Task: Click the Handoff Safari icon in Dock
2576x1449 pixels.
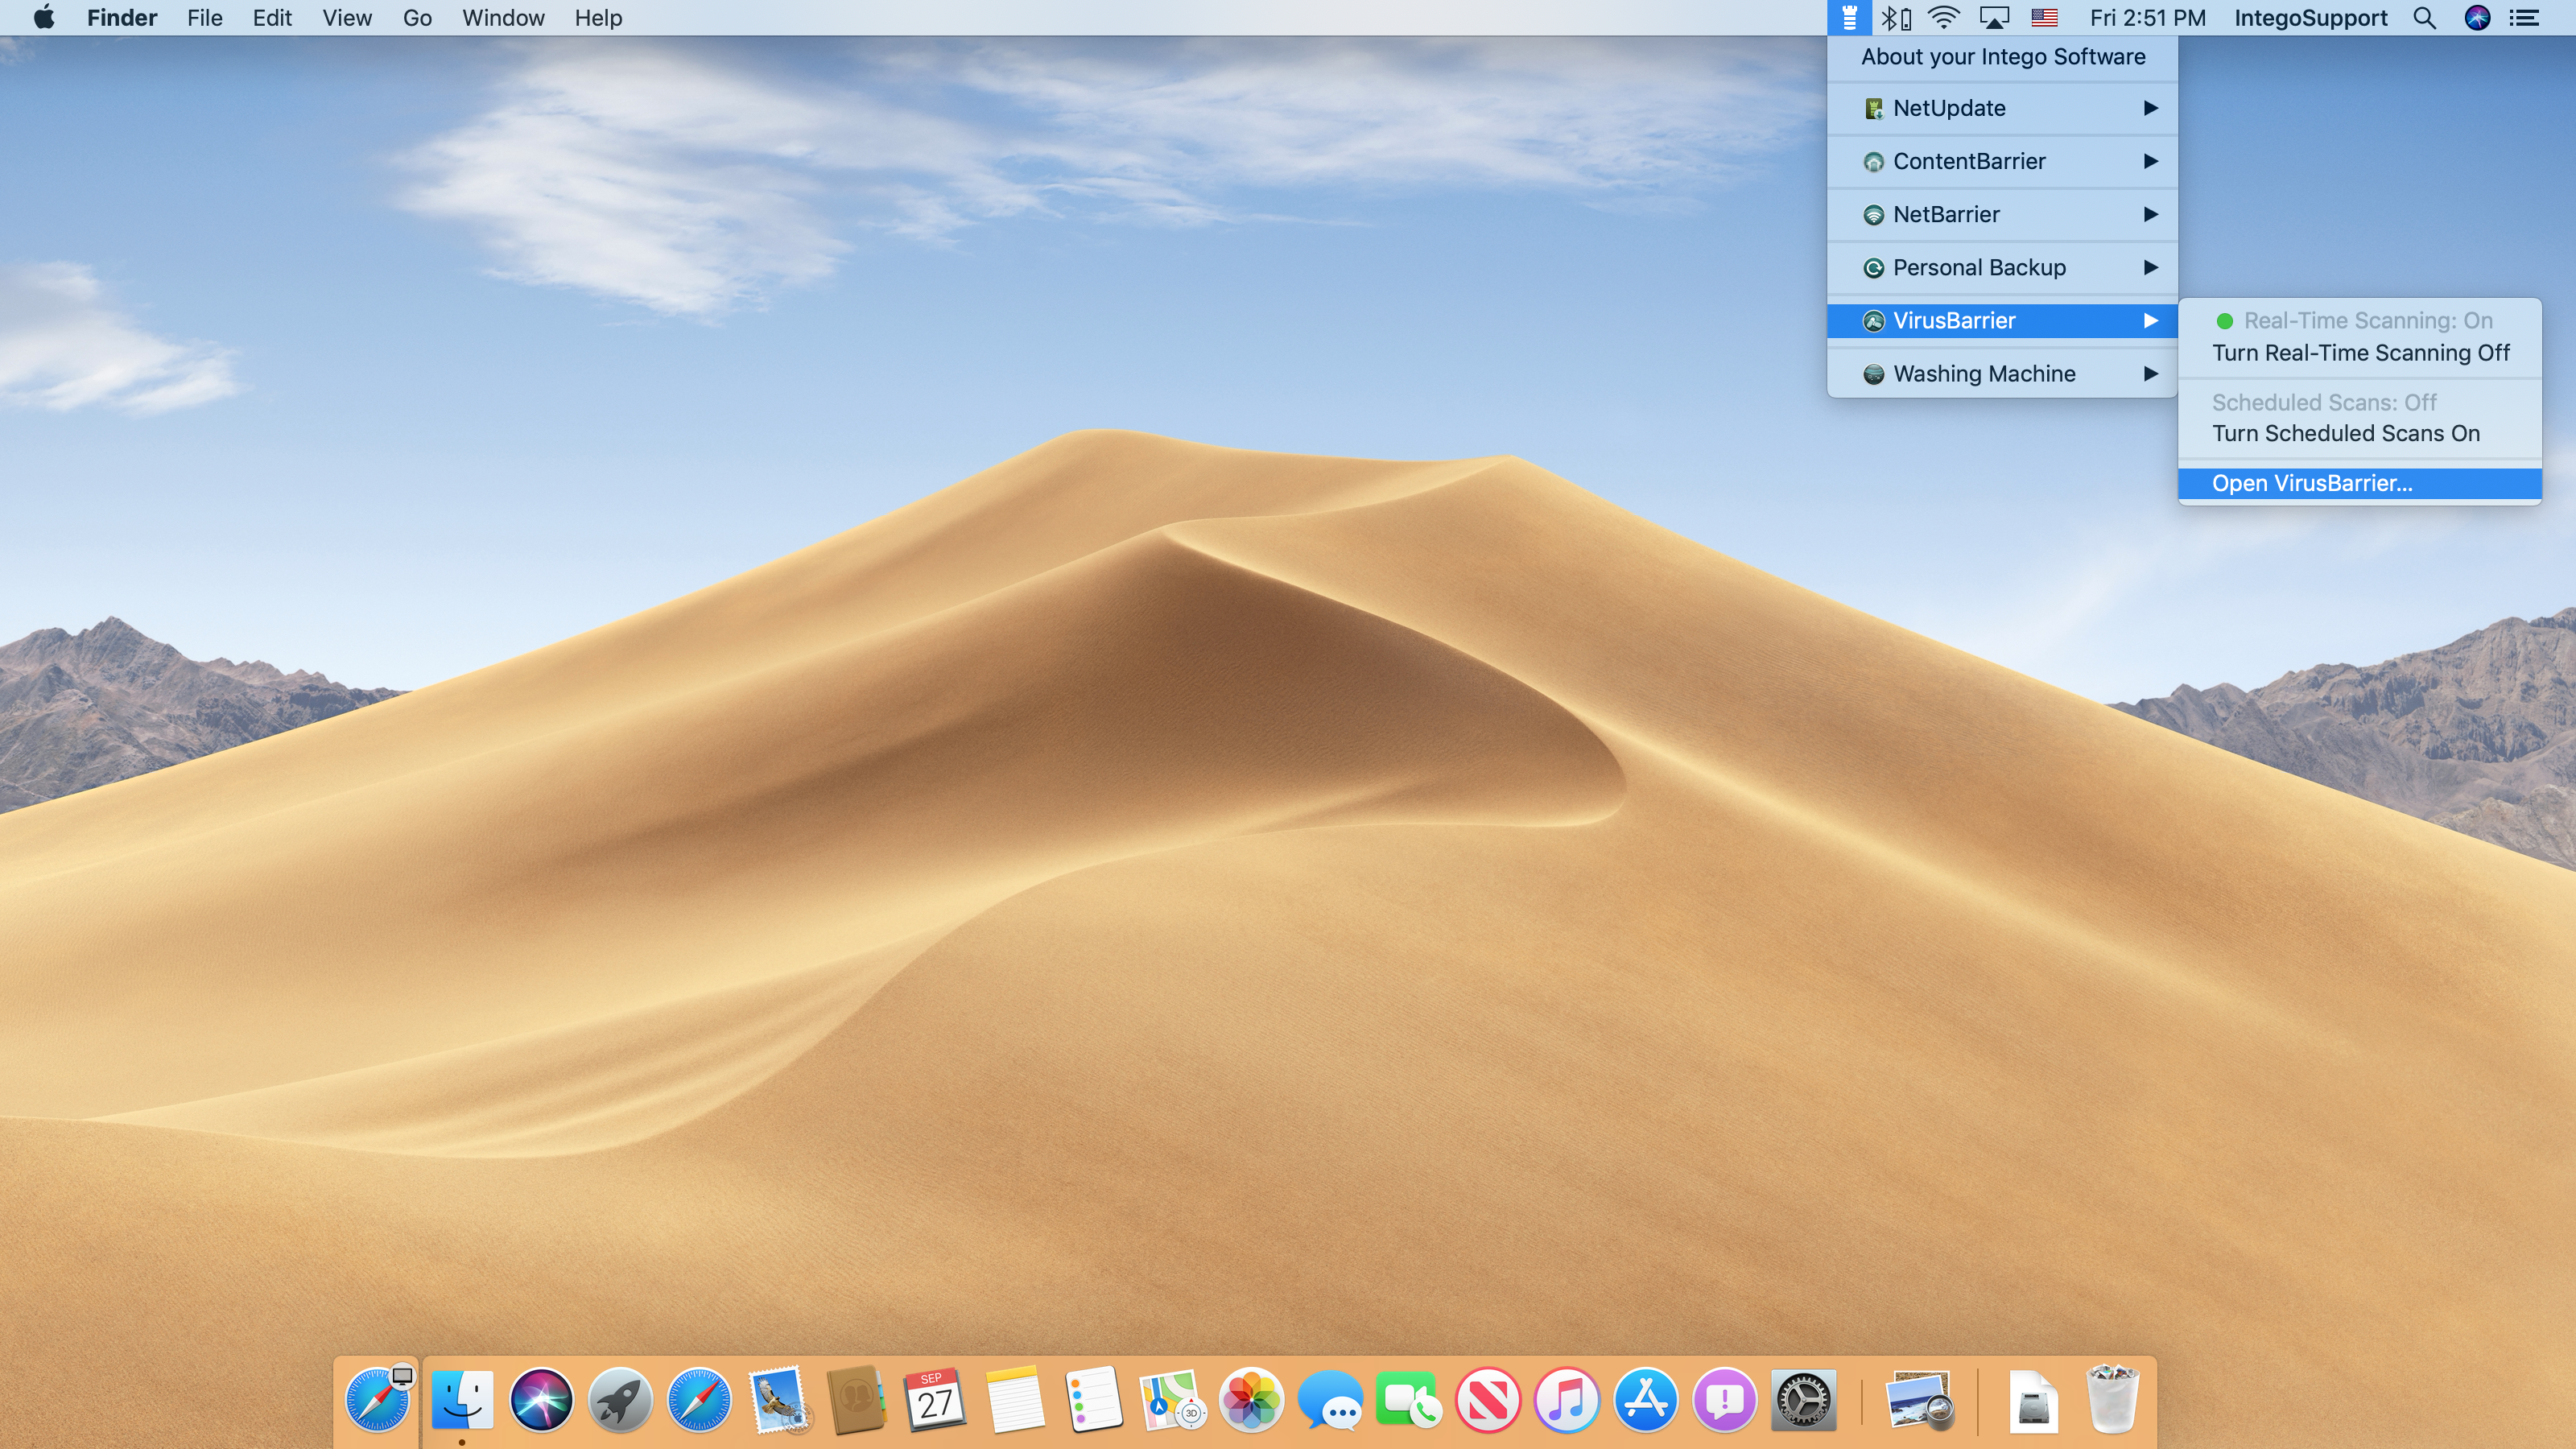Action: (x=378, y=1399)
